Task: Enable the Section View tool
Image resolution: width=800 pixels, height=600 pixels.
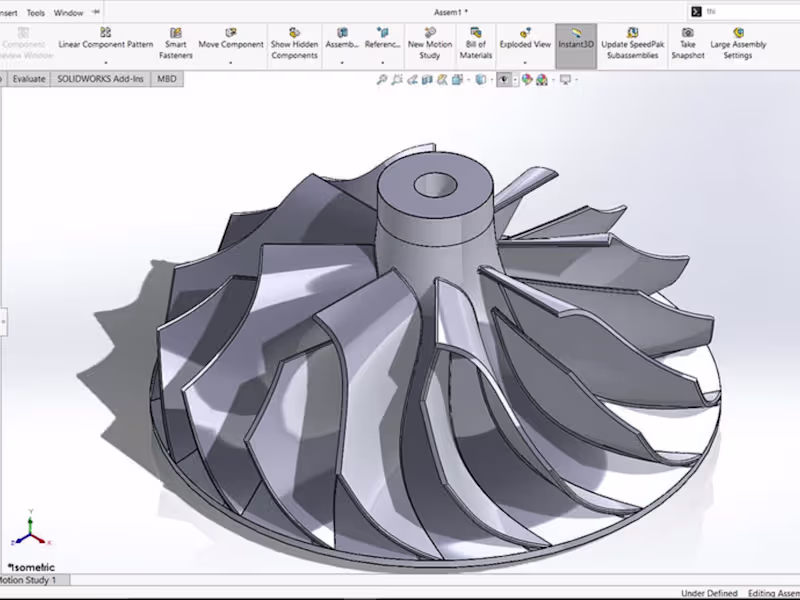Action: point(425,80)
